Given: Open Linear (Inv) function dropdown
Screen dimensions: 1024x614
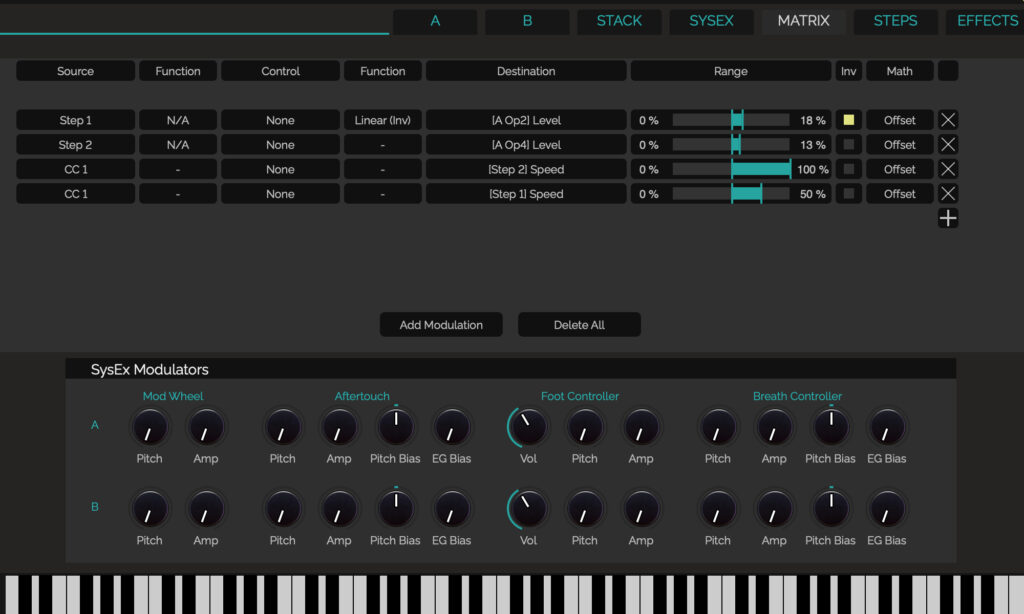Looking at the screenshot, I should coord(383,120).
